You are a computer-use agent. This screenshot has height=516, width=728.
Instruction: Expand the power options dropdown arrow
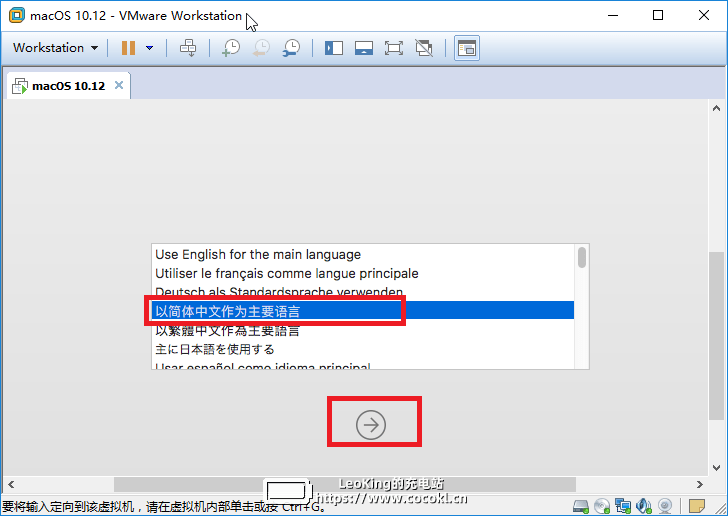(x=150, y=48)
